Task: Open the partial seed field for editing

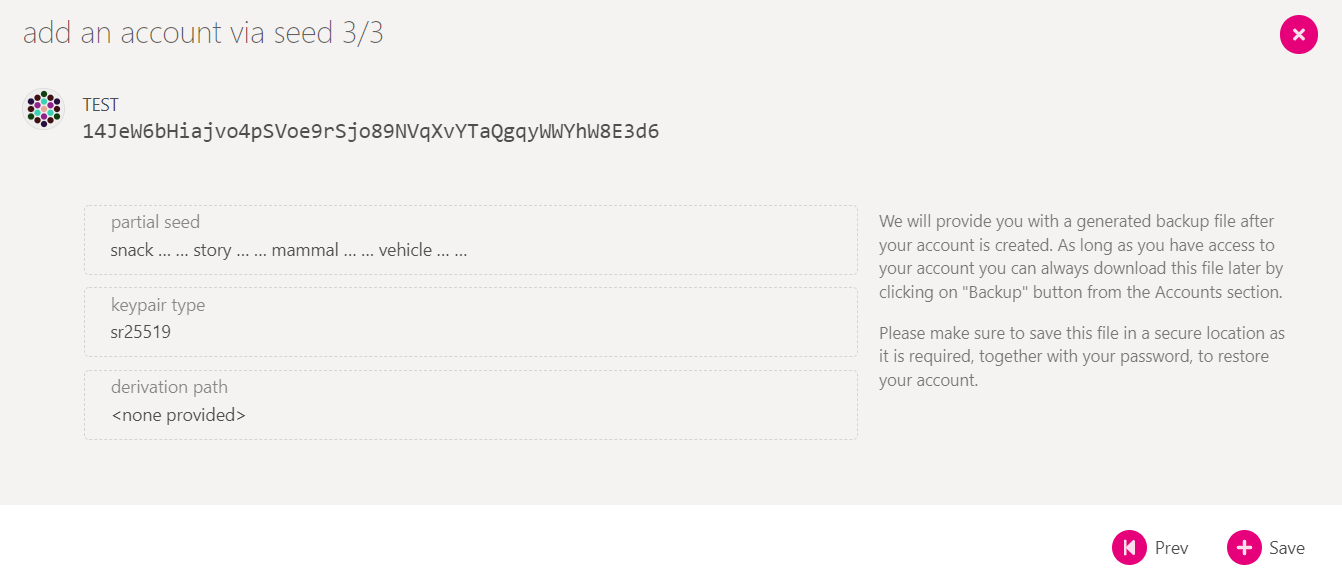Action: (x=470, y=240)
